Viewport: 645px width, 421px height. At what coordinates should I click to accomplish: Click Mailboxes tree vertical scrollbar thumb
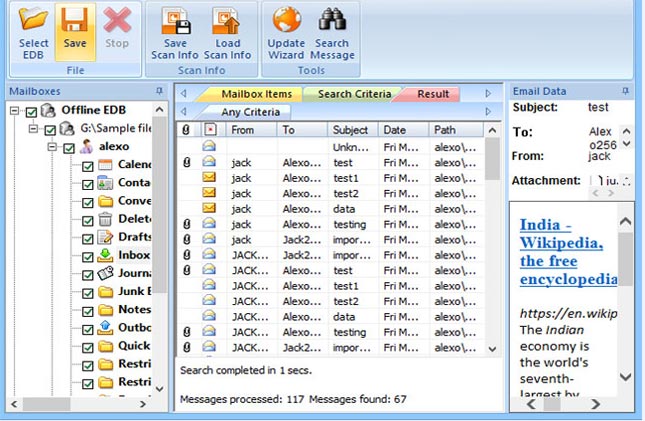pos(160,205)
